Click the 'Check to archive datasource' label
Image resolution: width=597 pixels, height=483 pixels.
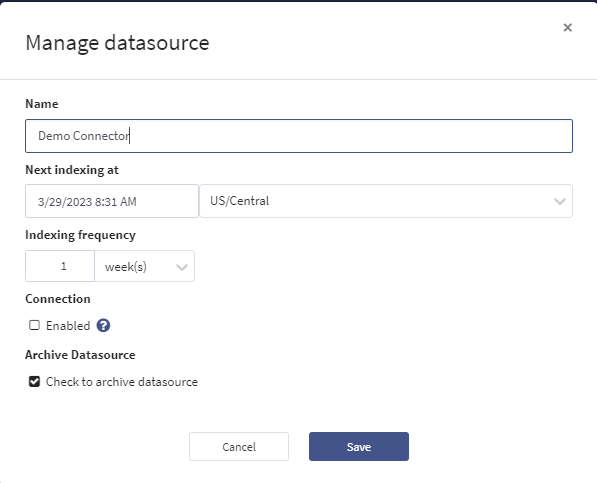tap(122, 382)
